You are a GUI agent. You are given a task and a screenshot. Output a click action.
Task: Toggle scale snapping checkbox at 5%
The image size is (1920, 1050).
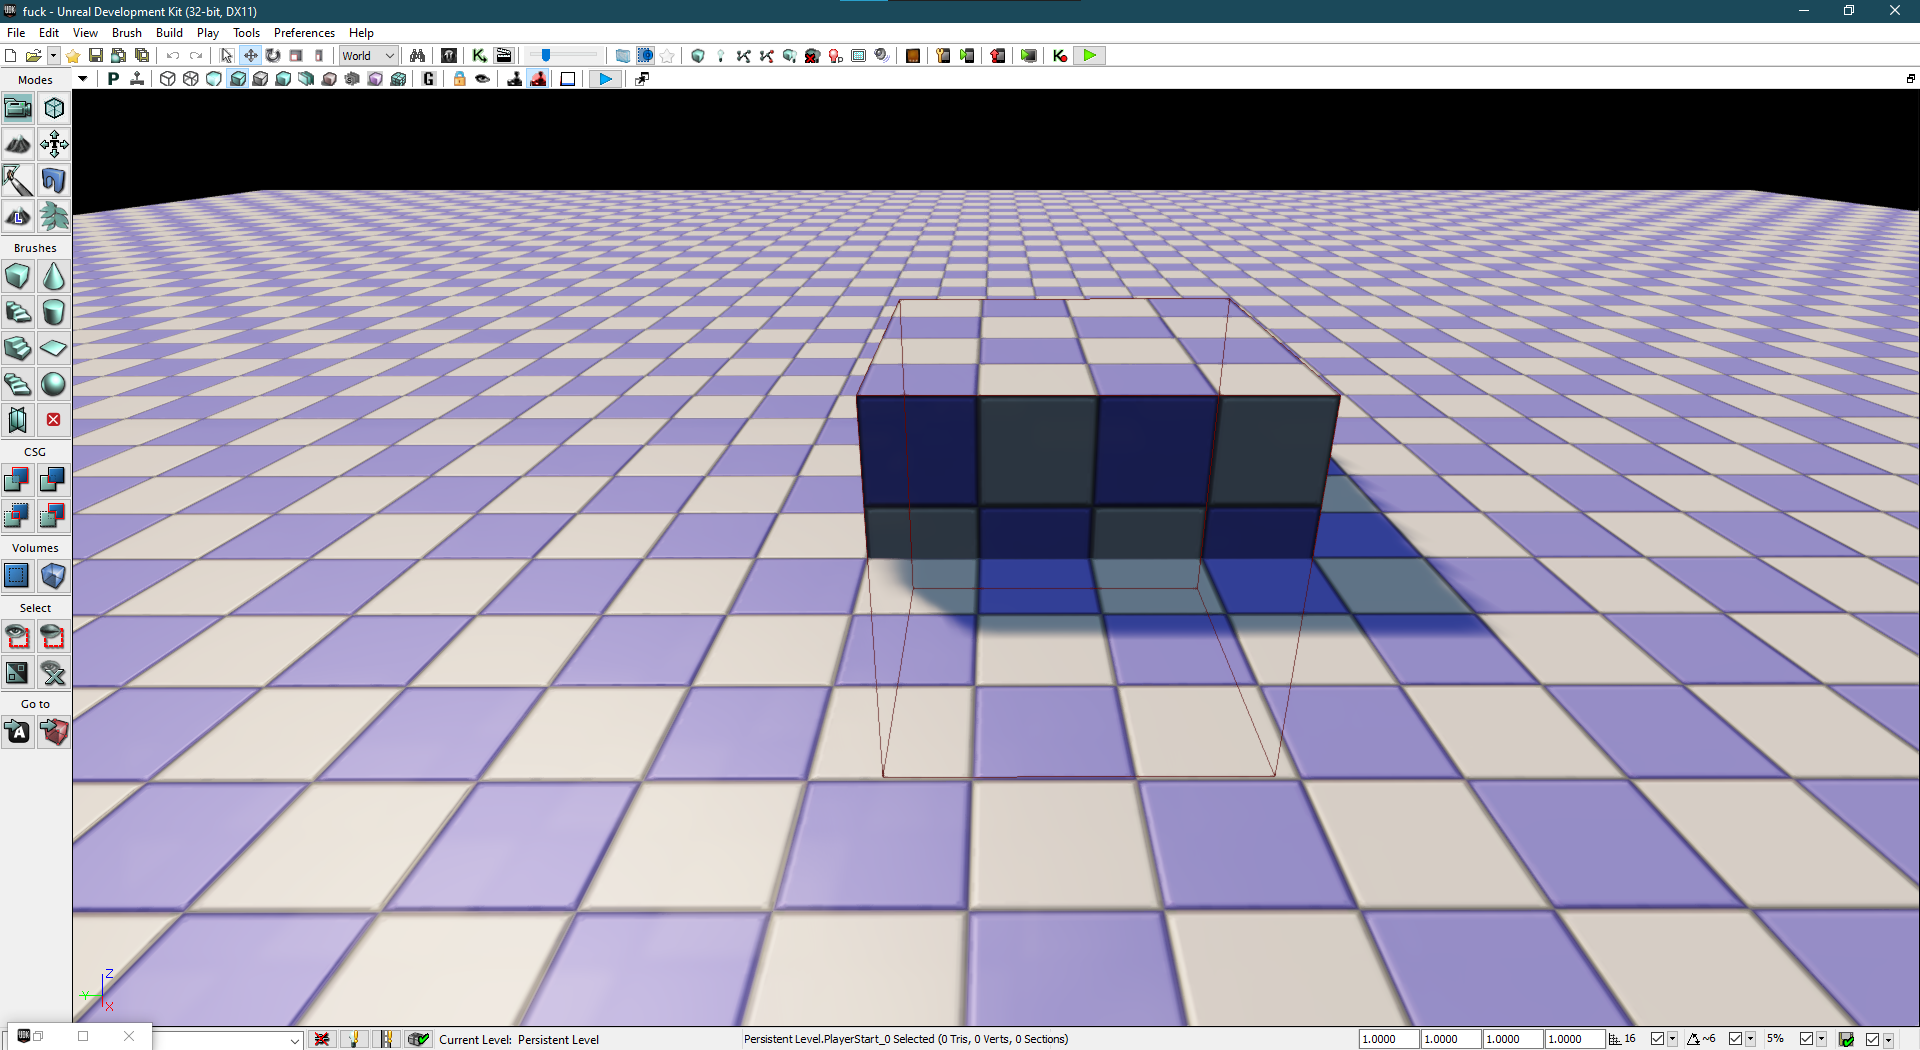pos(1806,1039)
